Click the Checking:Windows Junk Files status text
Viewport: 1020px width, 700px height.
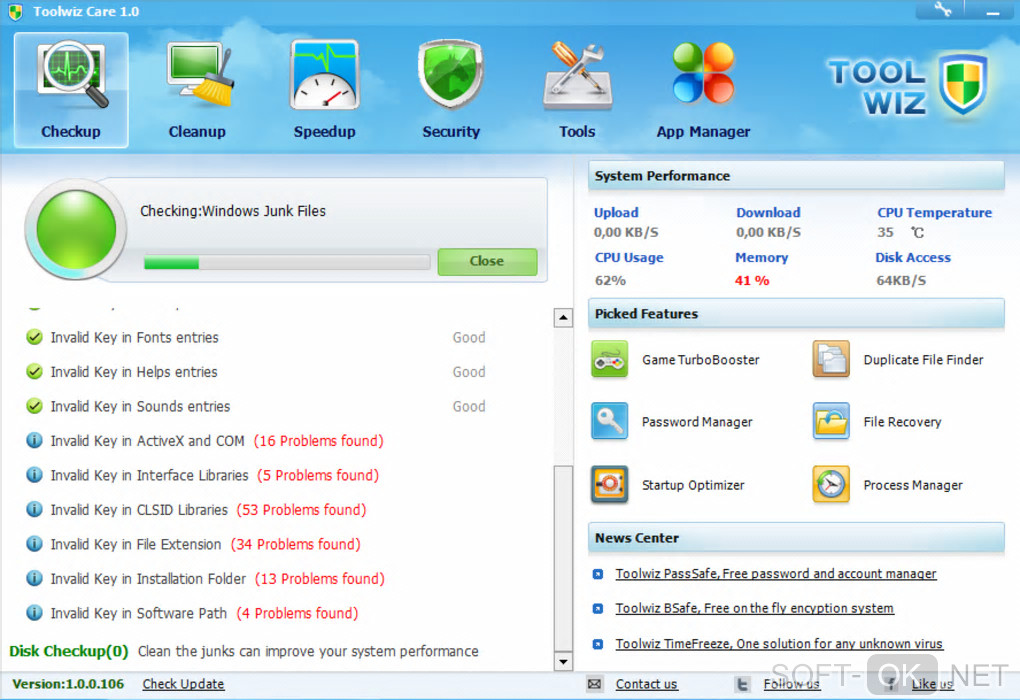233,211
